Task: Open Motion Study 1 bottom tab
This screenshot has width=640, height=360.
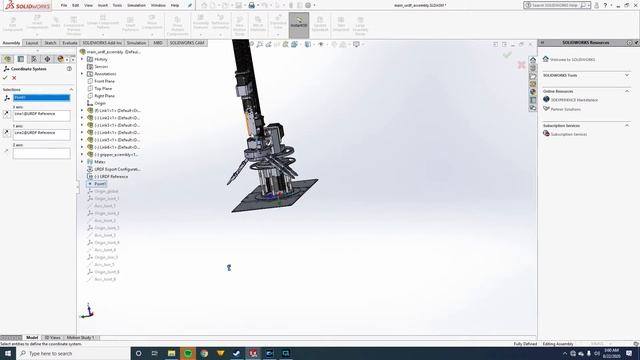Action: coord(80,338)
